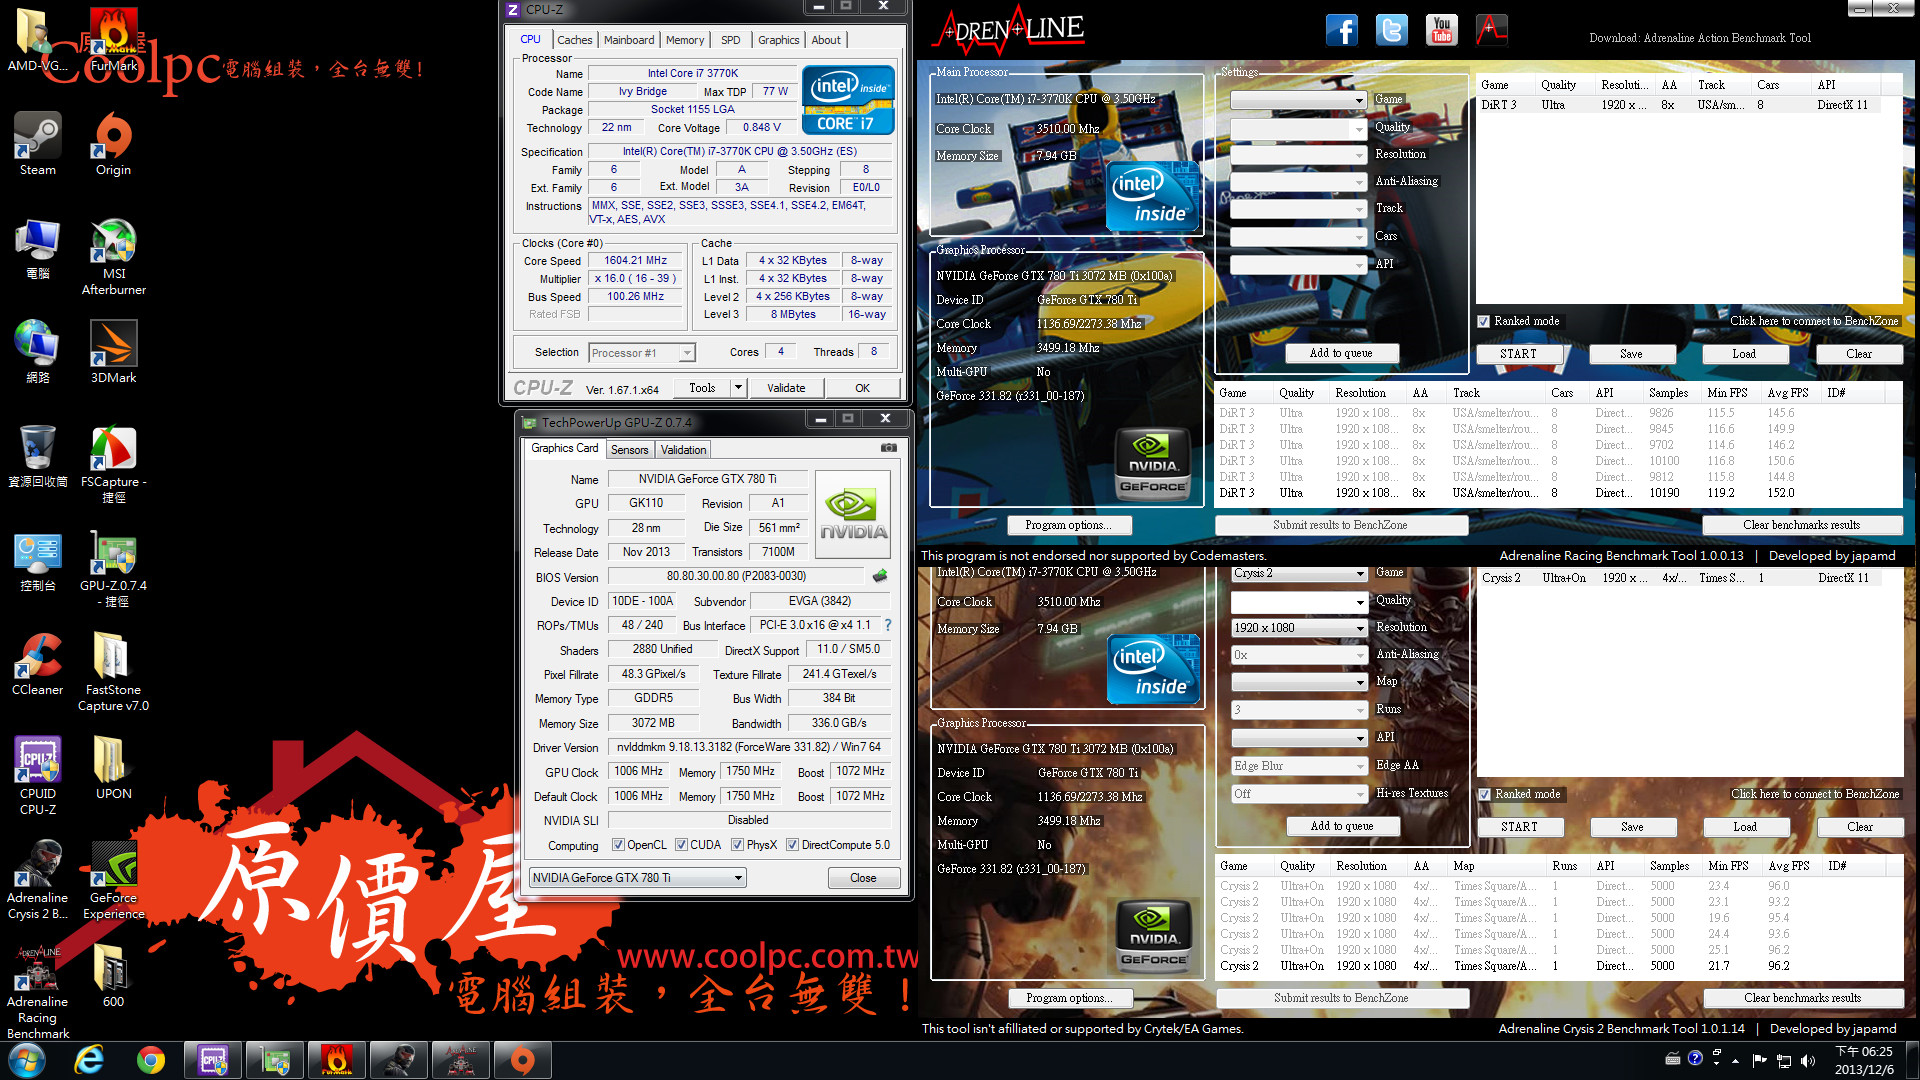Open Adrenaline Crysis 2 Benchmark shortcut

pyautogui.click(x=38, y=880)
